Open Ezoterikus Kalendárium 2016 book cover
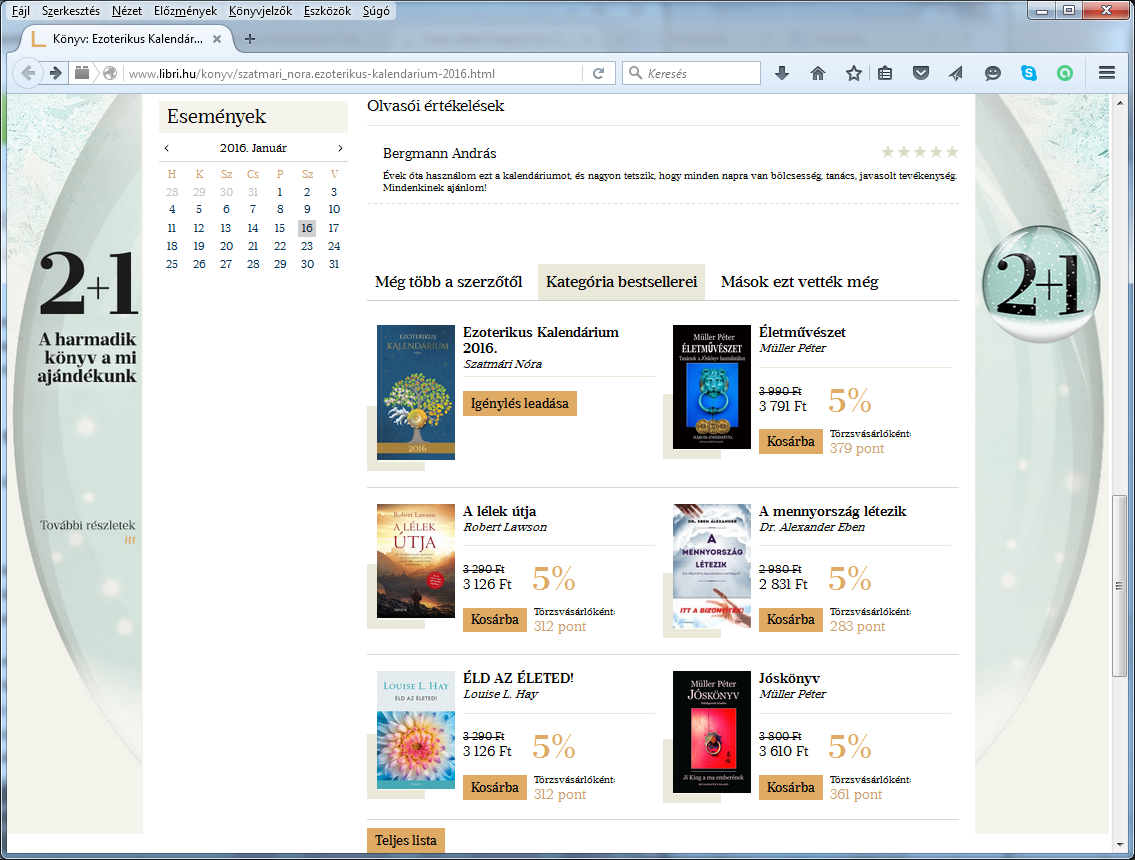This screenshot has width=1135, height=860. 415,392
